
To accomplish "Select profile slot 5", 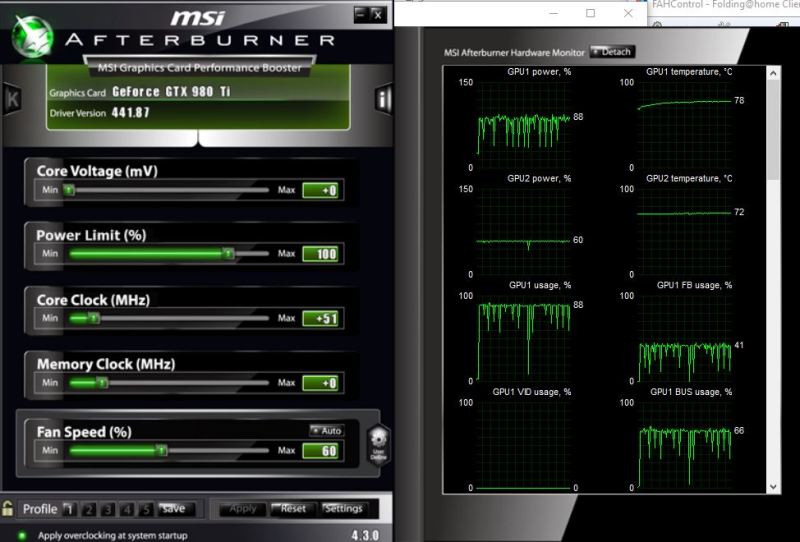I will coord(146,508).
